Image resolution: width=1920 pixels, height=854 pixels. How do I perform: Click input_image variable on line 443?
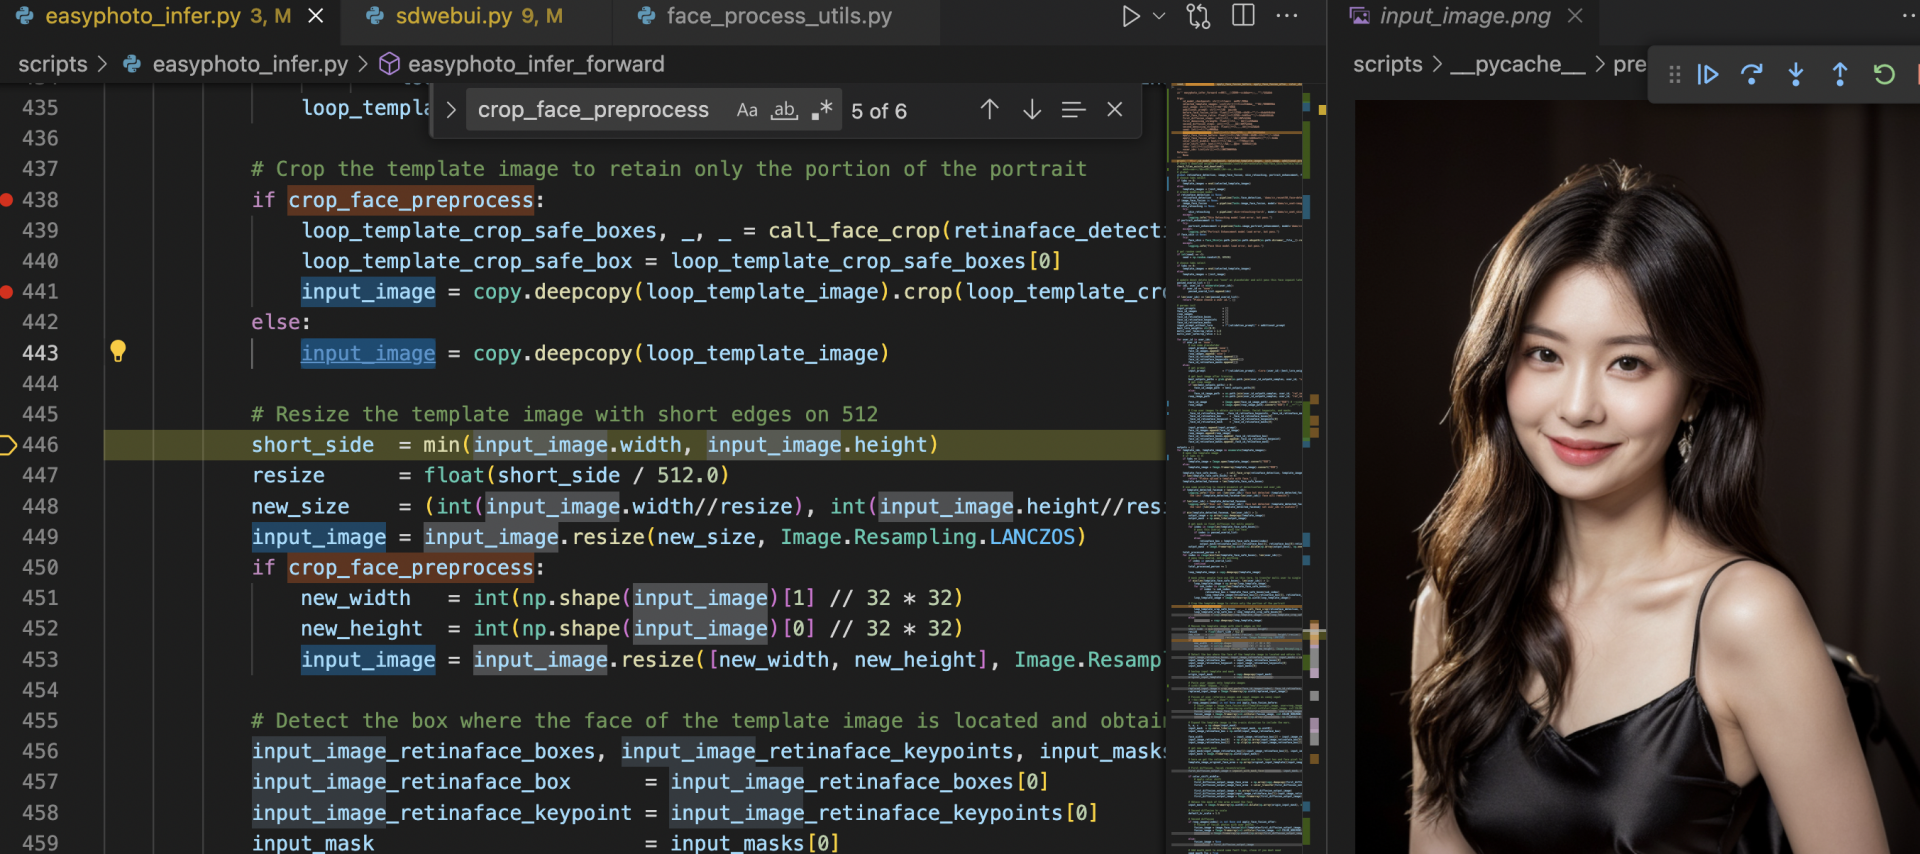[368, 353]
